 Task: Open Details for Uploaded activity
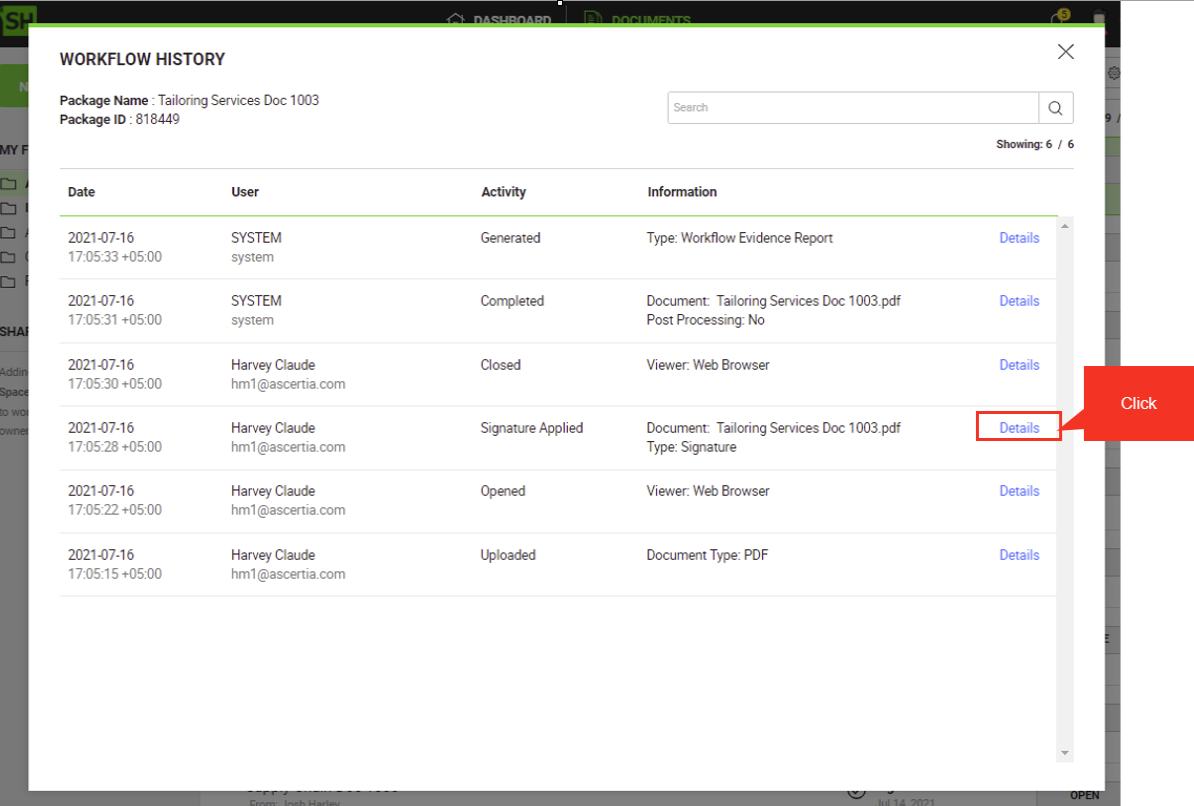point(1019,555)
